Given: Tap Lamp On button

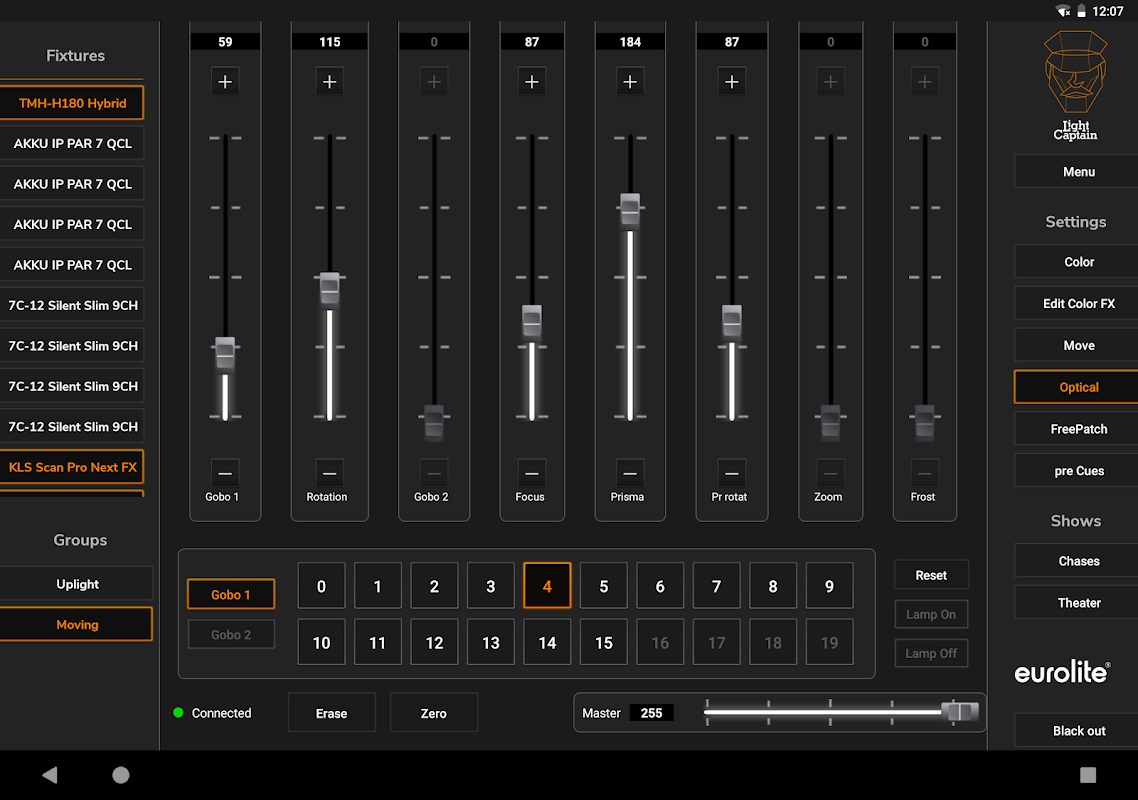Looking at the screenshot, I should (931, 614).
